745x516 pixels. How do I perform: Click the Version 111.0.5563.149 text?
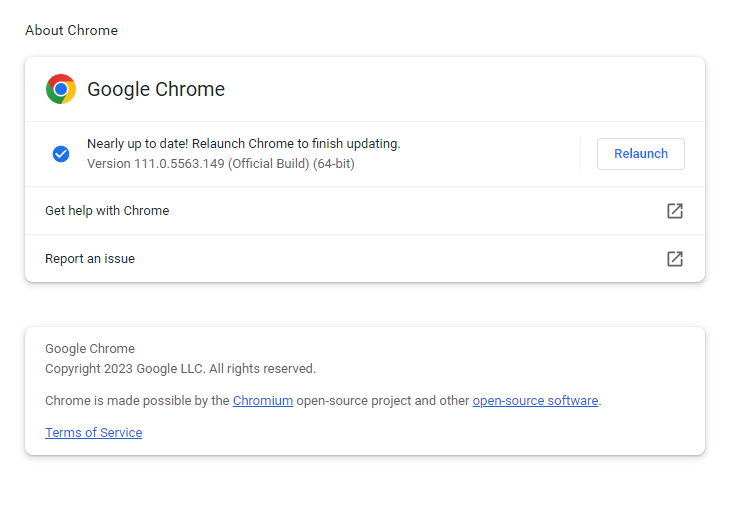coord(155,163)
